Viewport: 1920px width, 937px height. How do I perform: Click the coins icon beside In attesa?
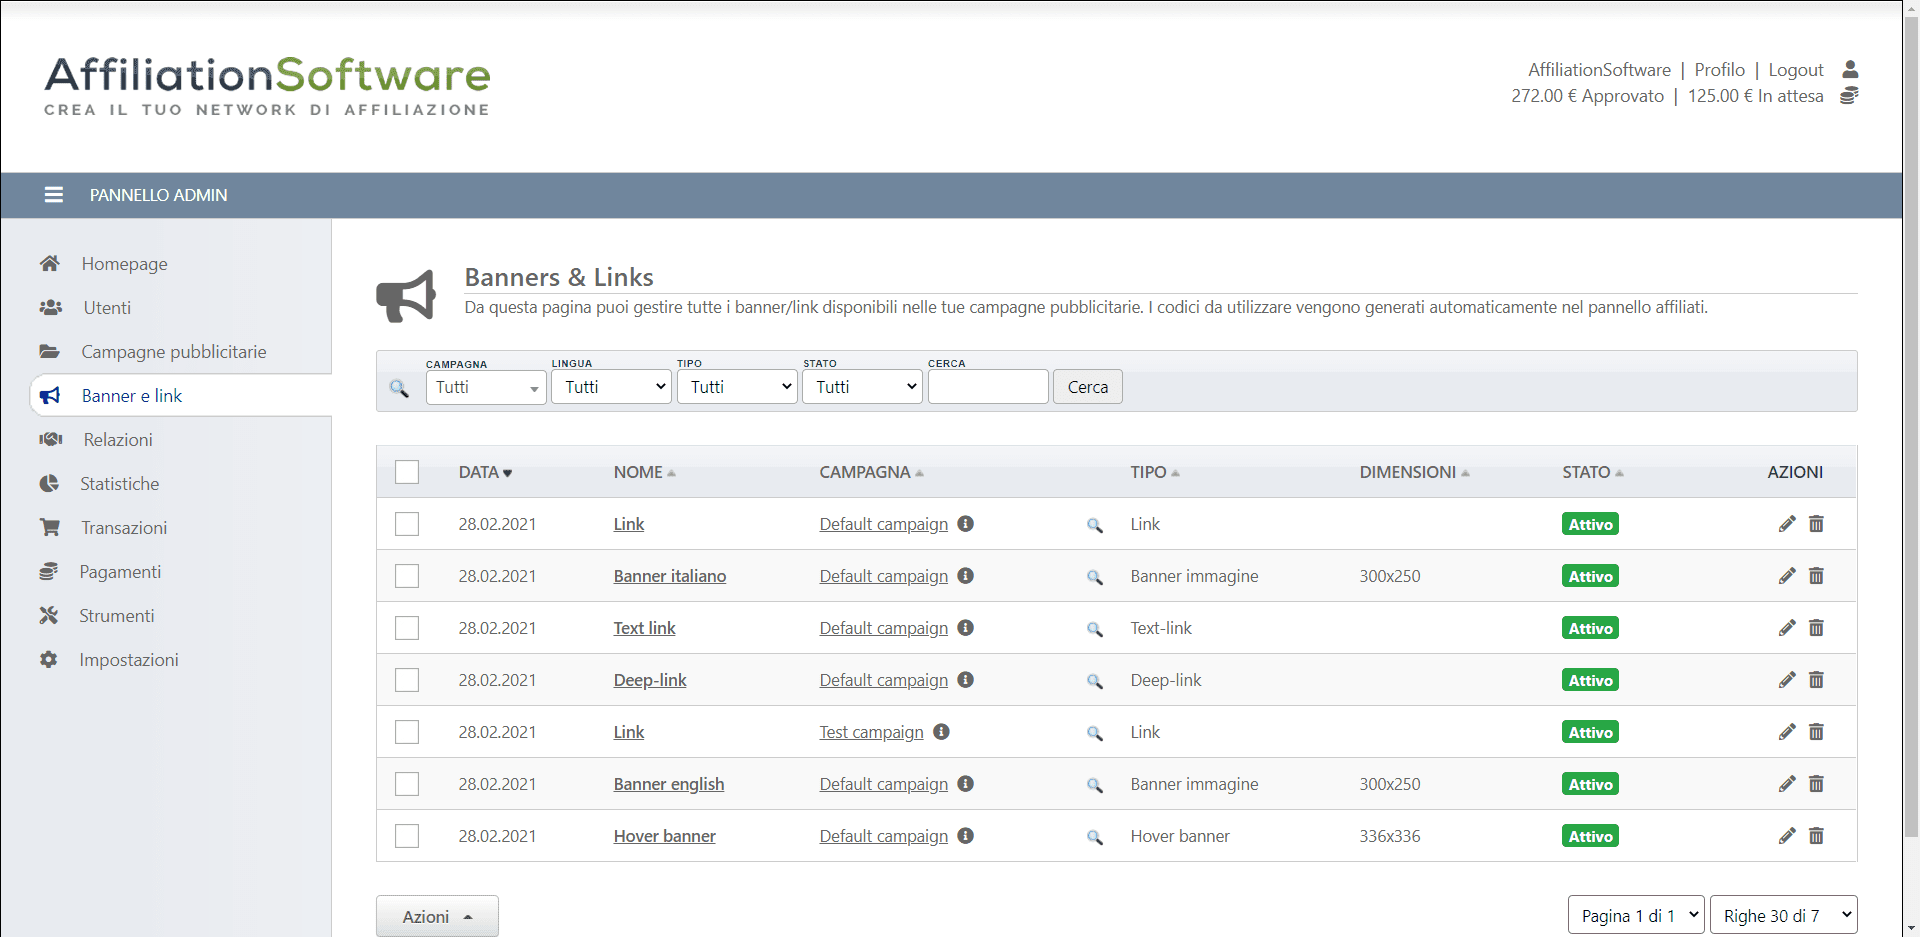click(x=1849, y=96)
